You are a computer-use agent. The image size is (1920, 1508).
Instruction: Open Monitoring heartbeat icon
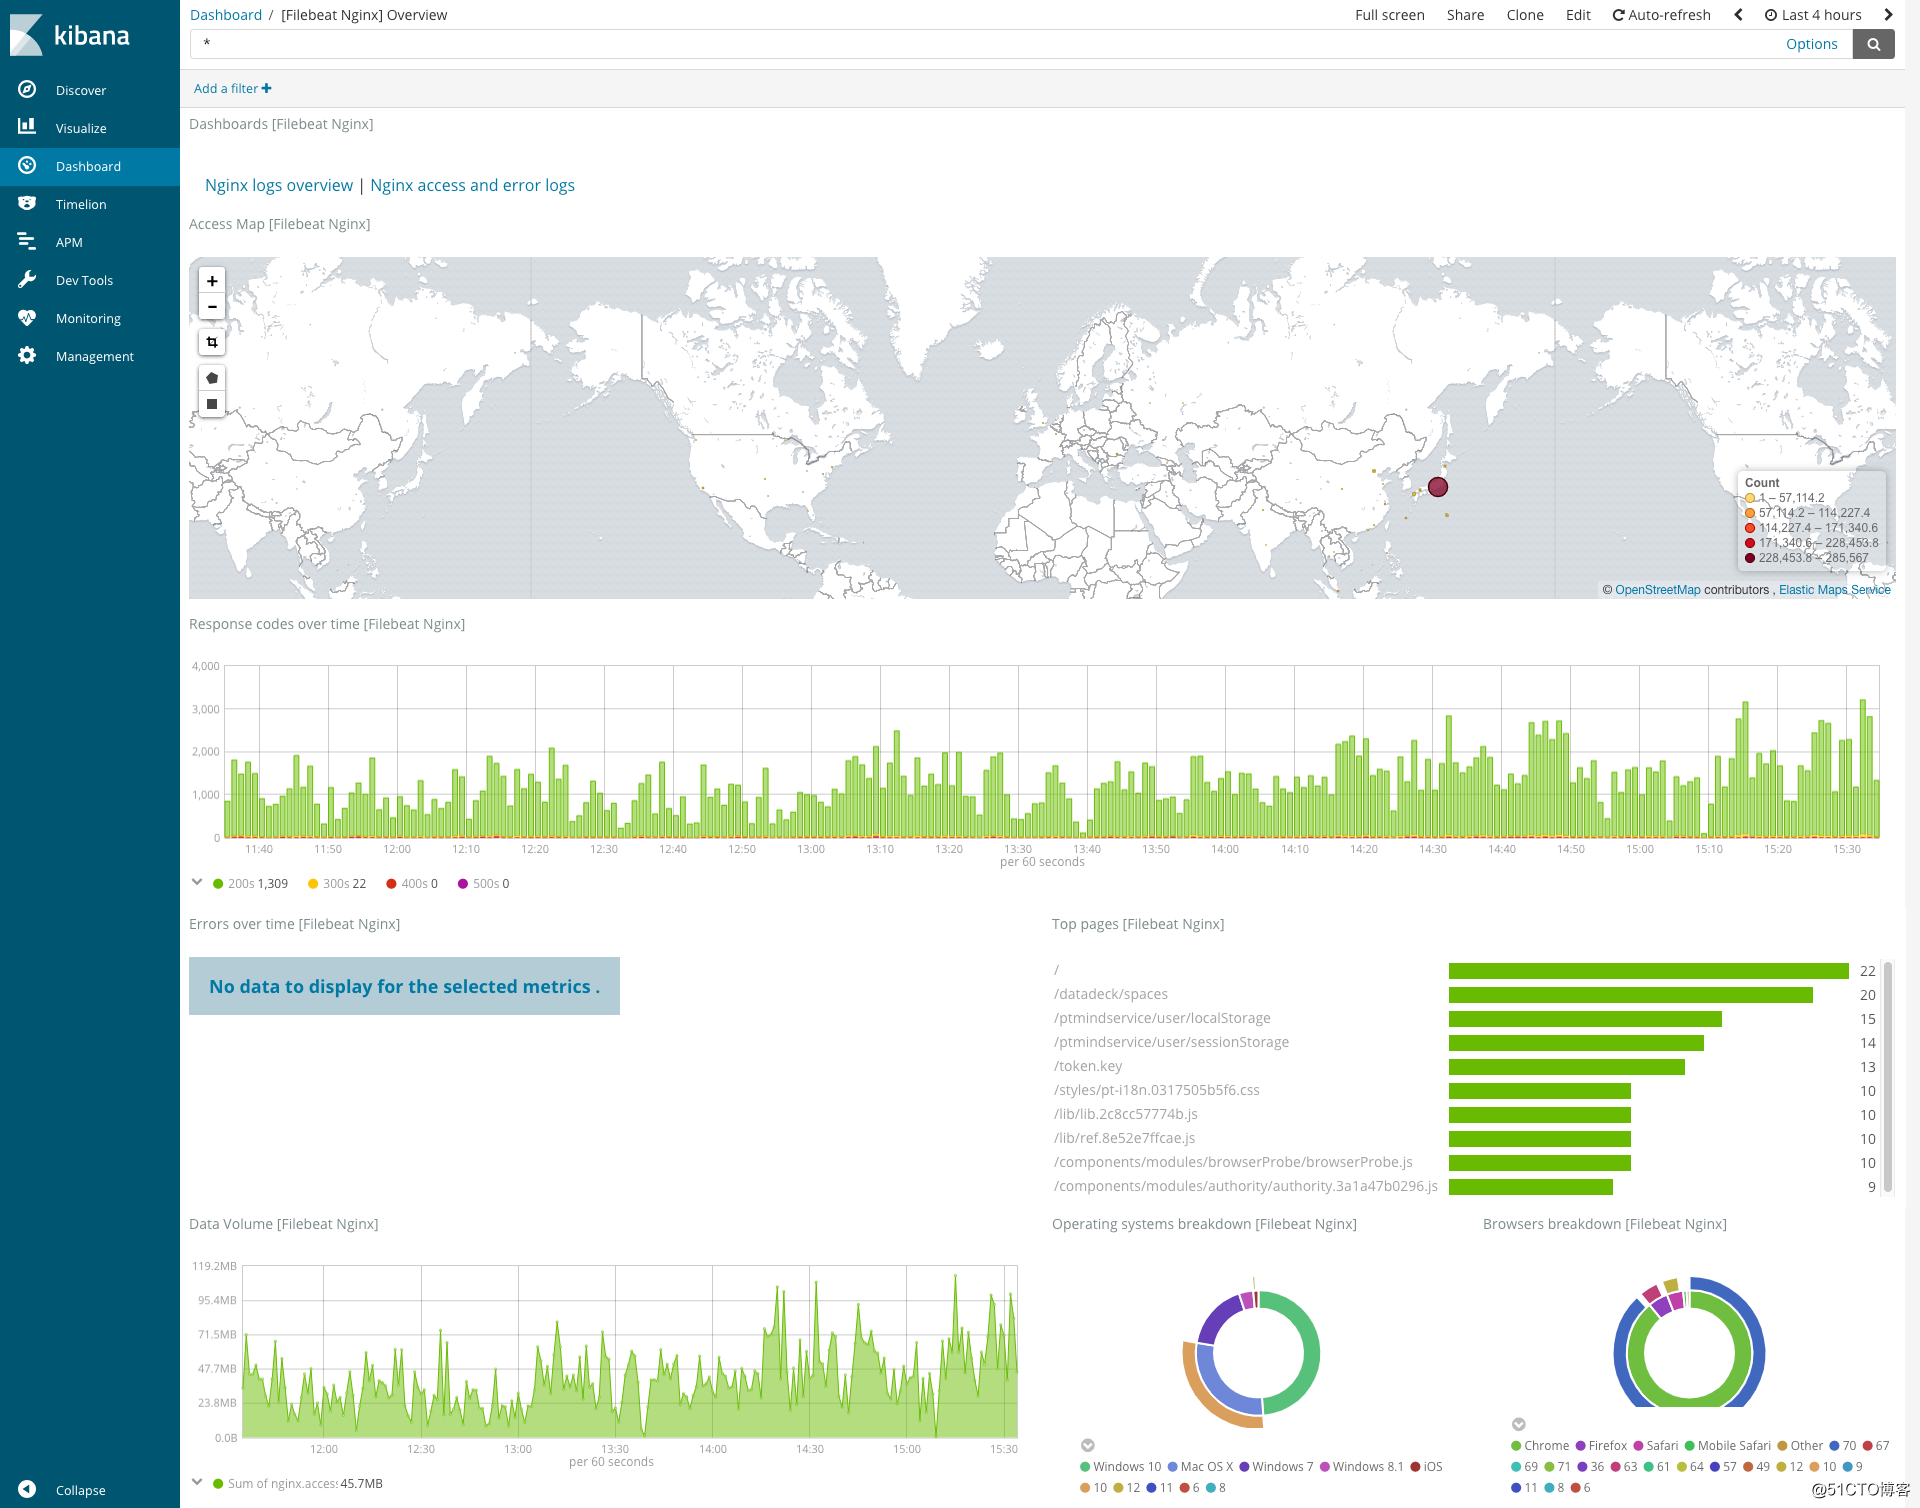pos(27,317)
